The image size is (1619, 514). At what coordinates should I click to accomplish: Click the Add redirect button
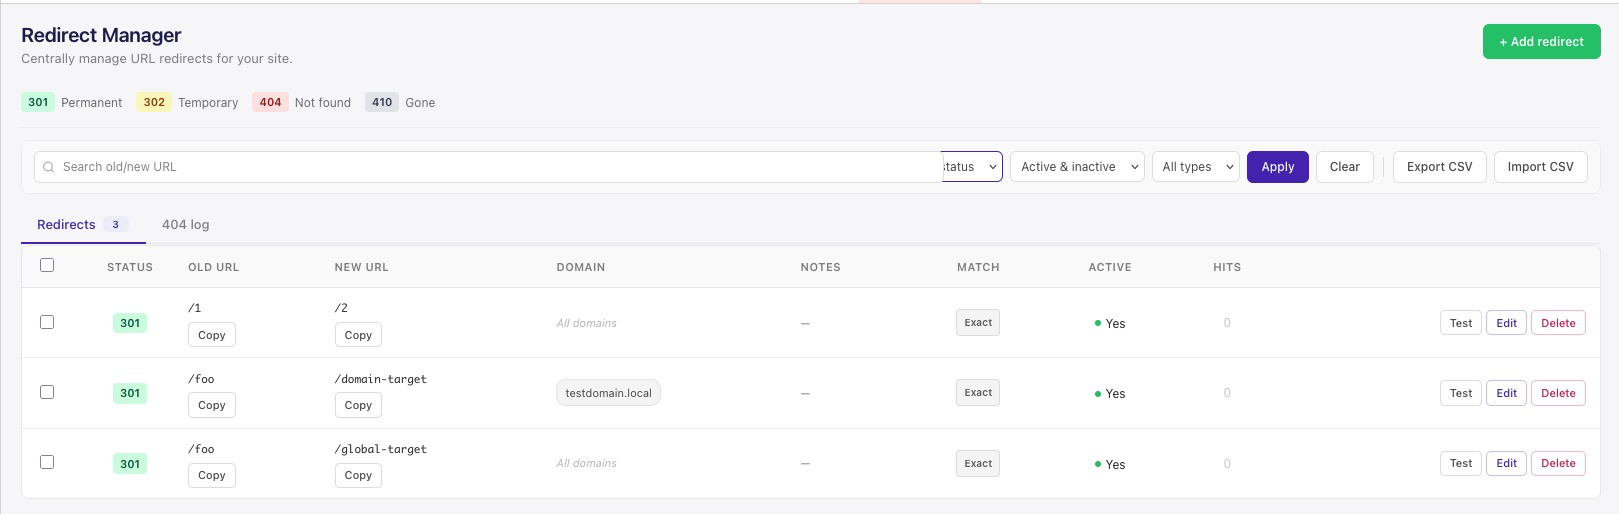1541,42
